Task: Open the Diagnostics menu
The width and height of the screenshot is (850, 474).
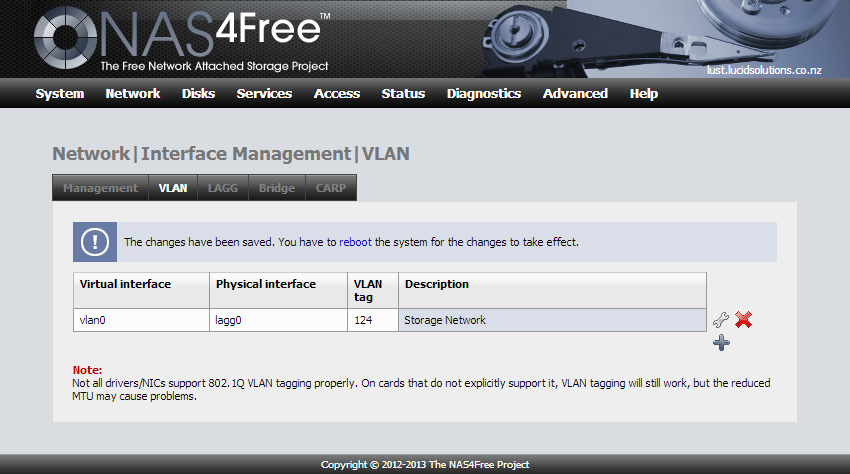Action: coord(484,93)
